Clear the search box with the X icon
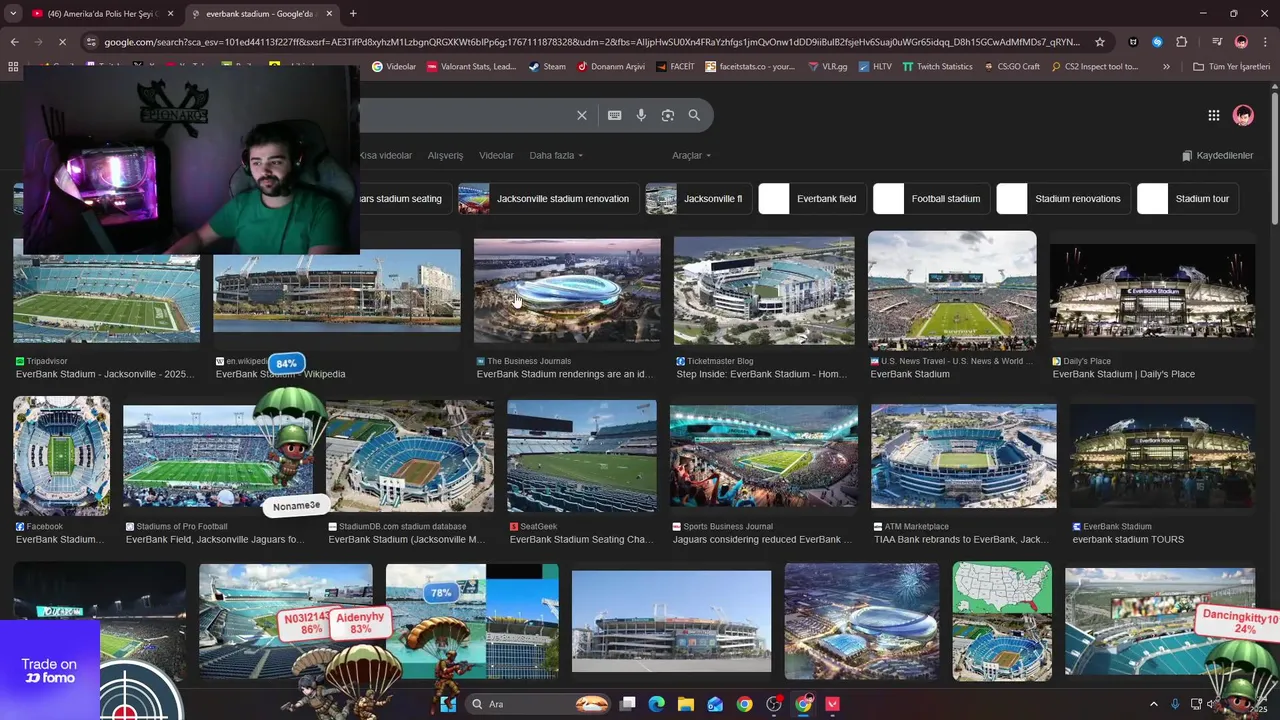The height and width of the screenshot is (720, 1280). pyautogui.click(x=581, y=115)
